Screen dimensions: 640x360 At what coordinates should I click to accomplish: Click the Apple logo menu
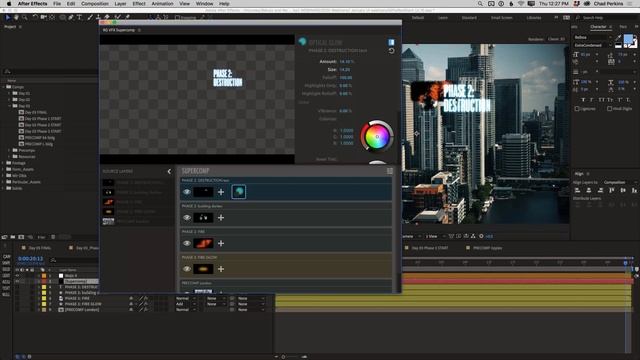point(8,4)
